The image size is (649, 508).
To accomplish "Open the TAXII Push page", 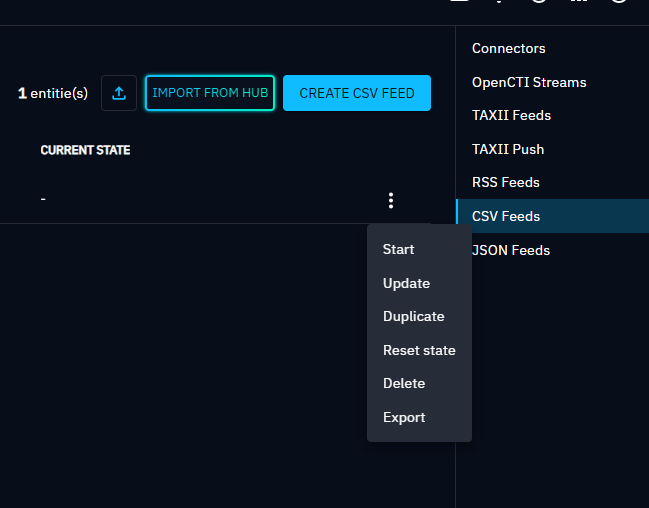I will tap(510, 149).
